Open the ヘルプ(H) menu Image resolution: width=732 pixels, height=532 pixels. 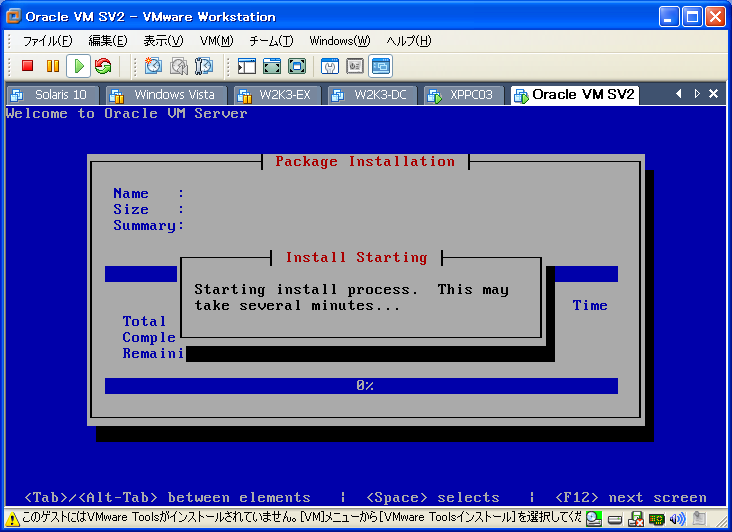tap(408, 41)
